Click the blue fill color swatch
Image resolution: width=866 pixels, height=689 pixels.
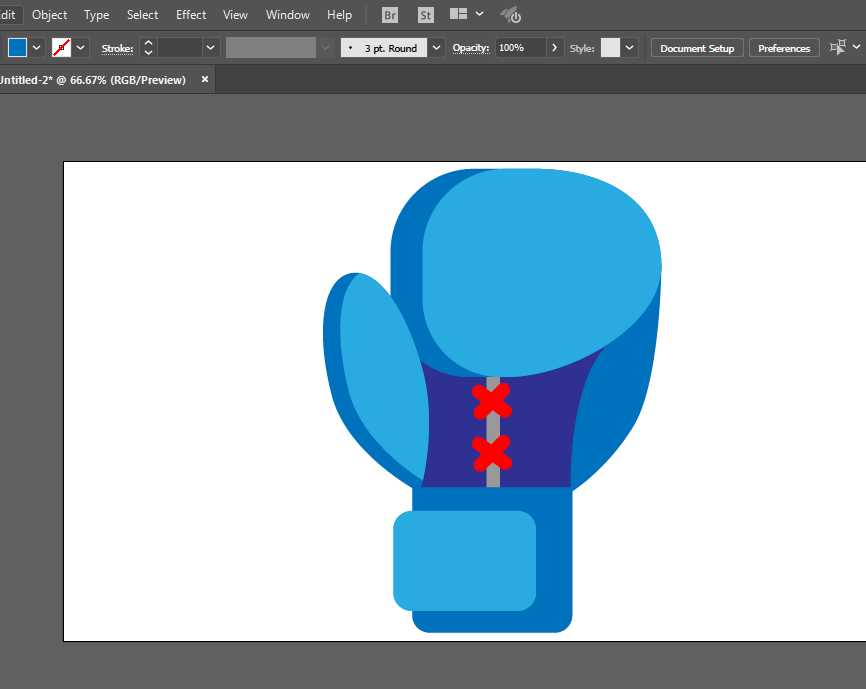tap(17, 47)
